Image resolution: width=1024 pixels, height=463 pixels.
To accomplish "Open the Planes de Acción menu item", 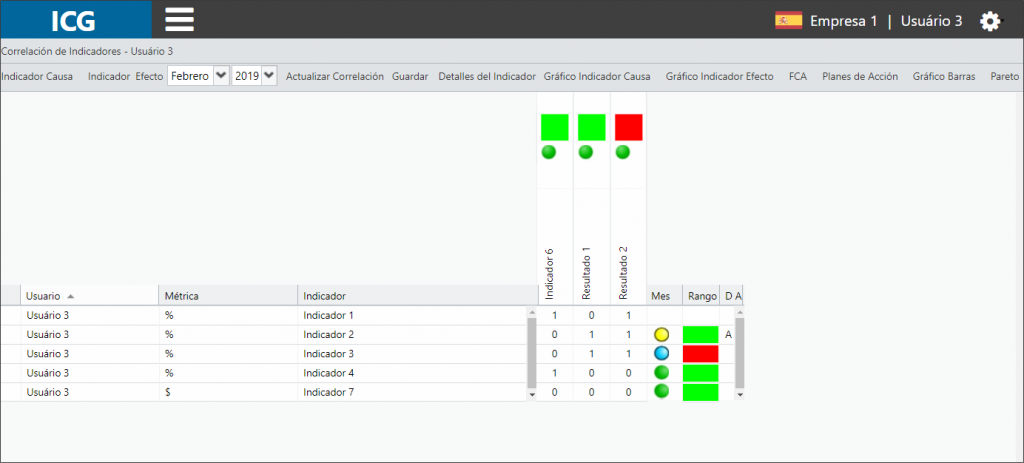I will pyautogui.click(x=859, y=76).
